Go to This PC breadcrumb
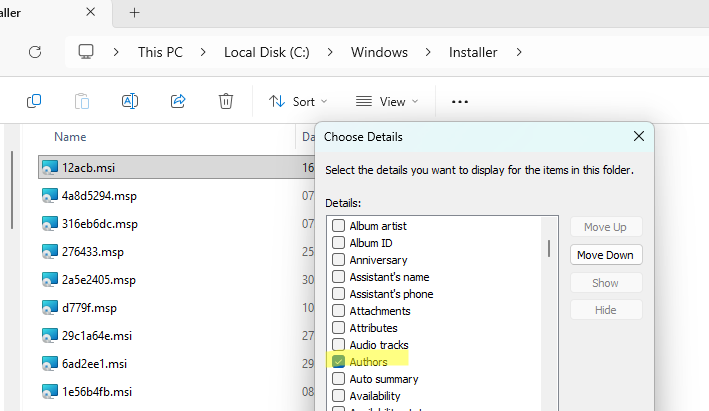This screenshot has width=709, height=411. coord(160,52)
